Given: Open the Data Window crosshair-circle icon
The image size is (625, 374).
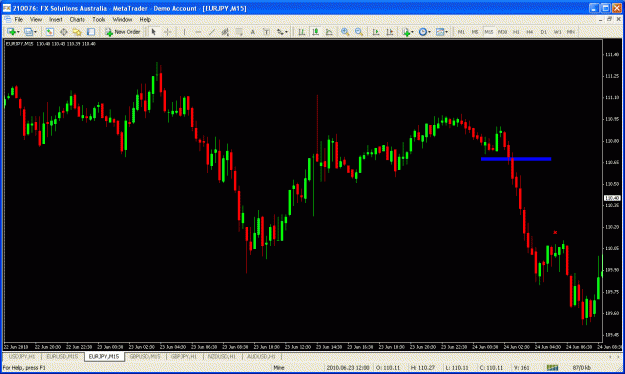Looking at the screenshot, I should pyautogui.click(x=63, y=32).
